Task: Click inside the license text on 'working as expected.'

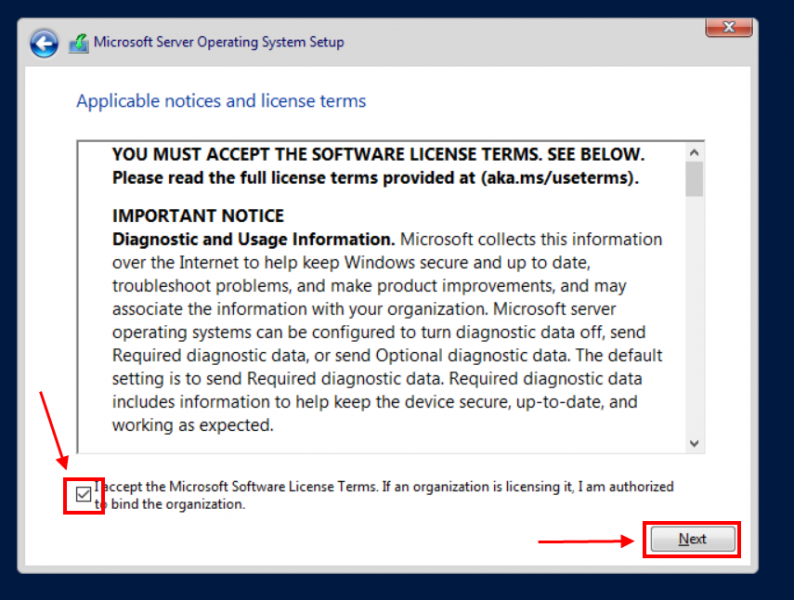Action: click(193, 425)
